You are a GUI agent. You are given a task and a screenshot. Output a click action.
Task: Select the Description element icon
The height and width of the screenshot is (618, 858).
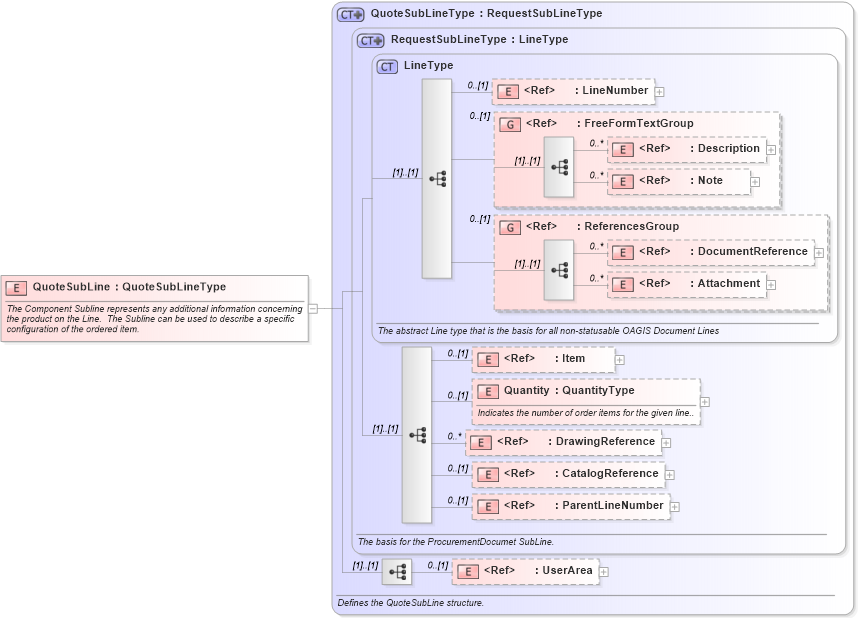[x=622, y=149]
